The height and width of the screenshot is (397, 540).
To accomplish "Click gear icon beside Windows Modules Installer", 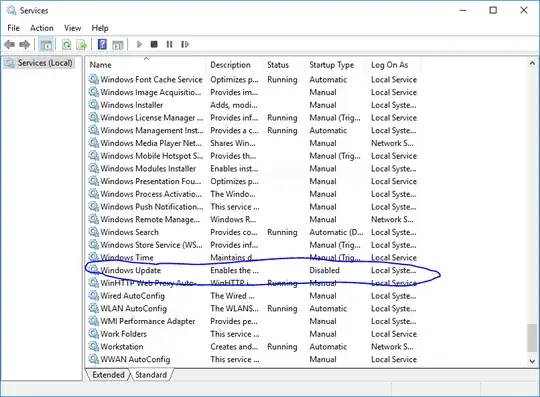I will (93, 168).
